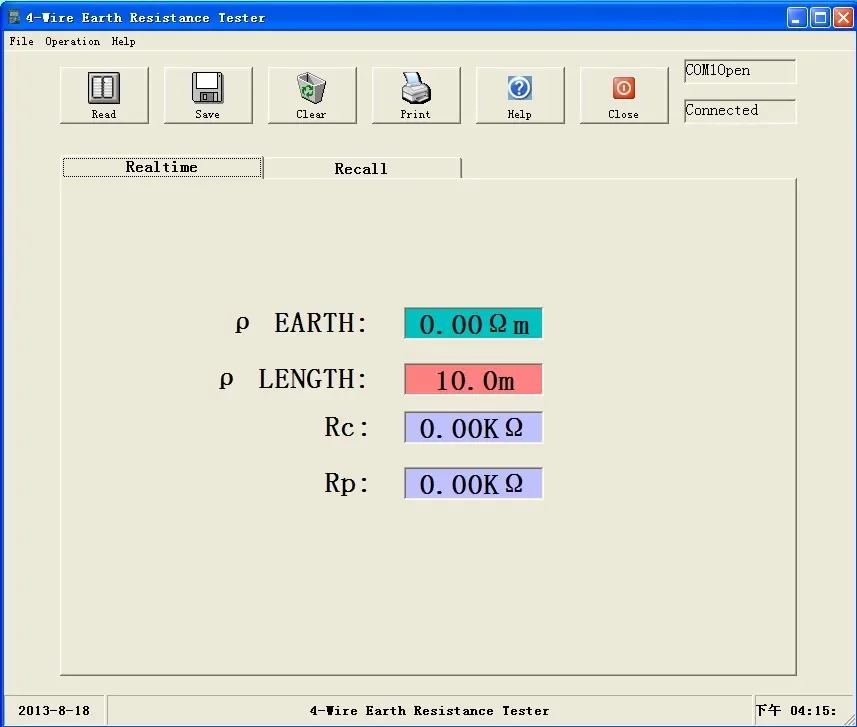Open the File menu

(21, 42)
